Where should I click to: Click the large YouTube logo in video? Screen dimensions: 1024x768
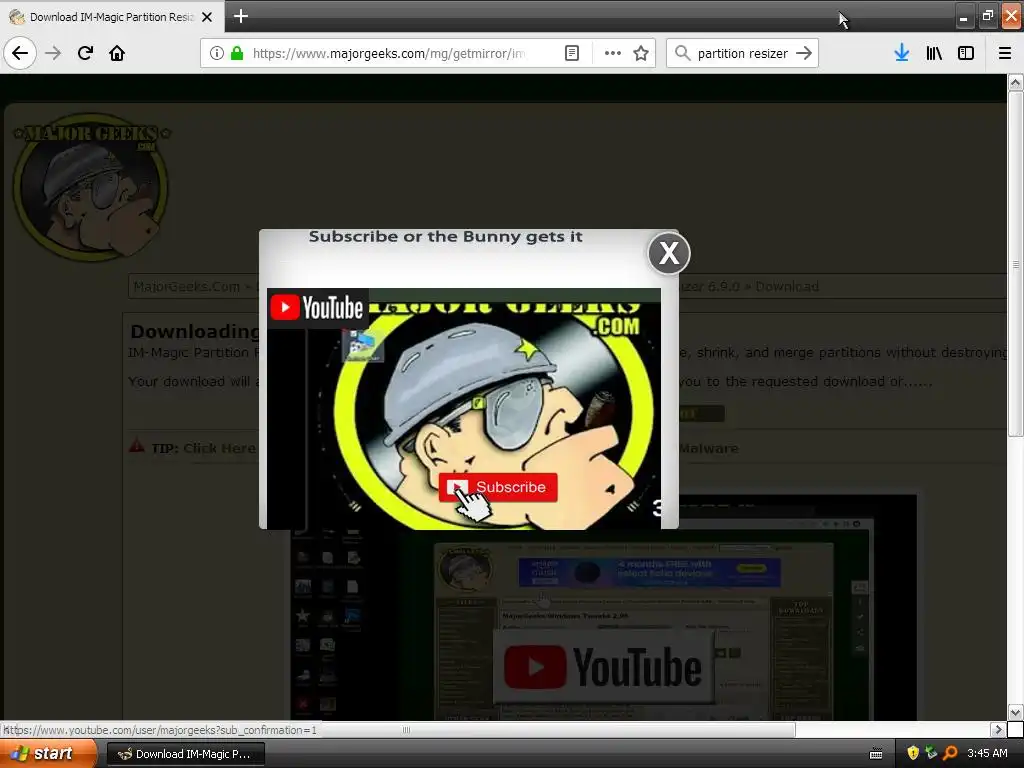tap(602, 667)
